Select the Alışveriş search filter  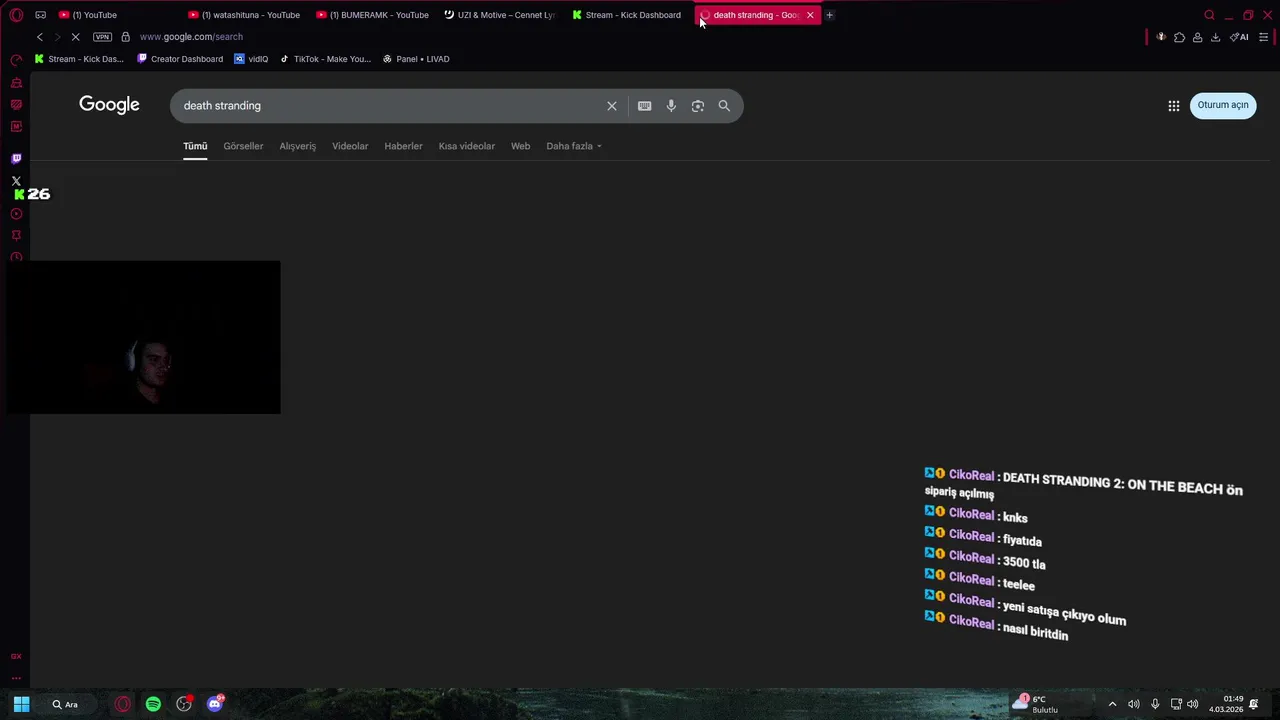point(298,146)
